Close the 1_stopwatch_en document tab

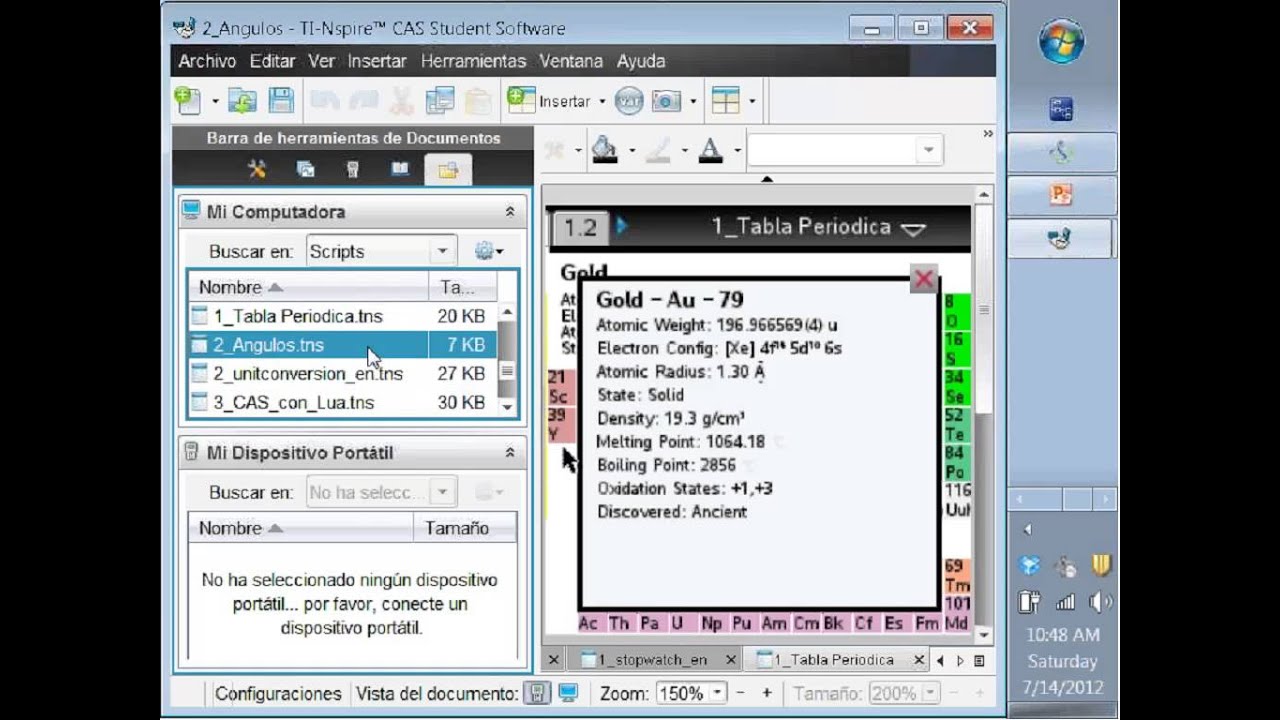click(x=731, y=660)
